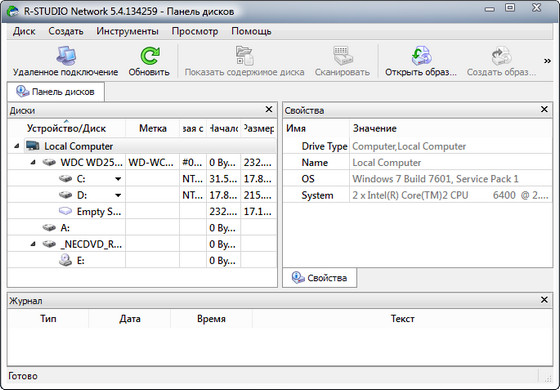The width and height of the screenshot is (560, 390).
Task: Click the Remote Connection (Удаленное подключение) icon
Action: [x=66, y=56]
